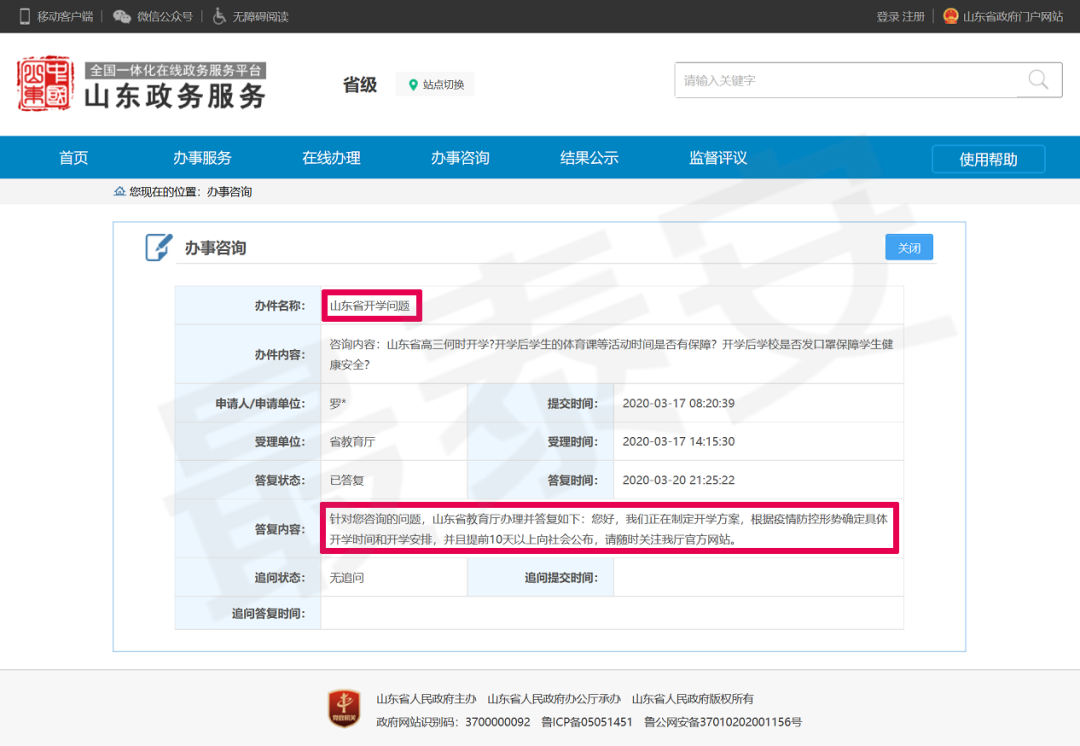This screenshot has width=1080, height=746.
Task: Open the 站点切换 site switcher
Action: pos(436,85)
